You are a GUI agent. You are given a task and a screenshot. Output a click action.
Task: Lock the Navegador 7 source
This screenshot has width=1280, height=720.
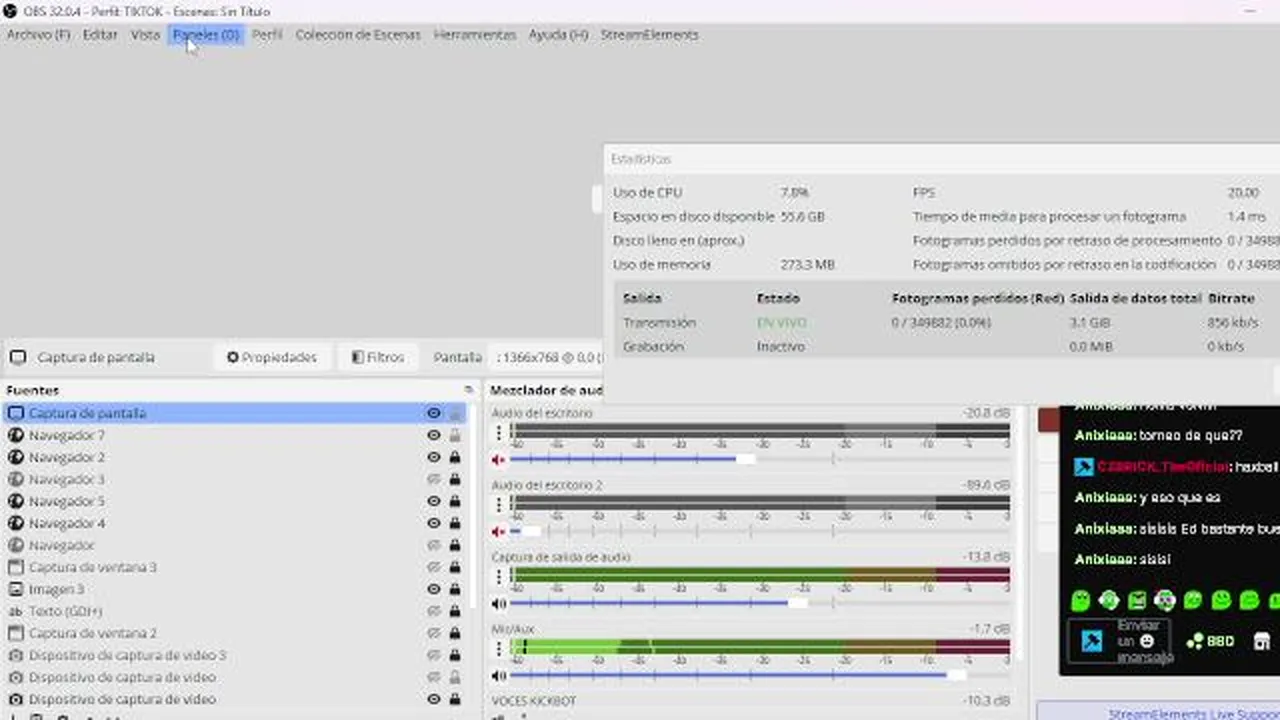point(455,435)
